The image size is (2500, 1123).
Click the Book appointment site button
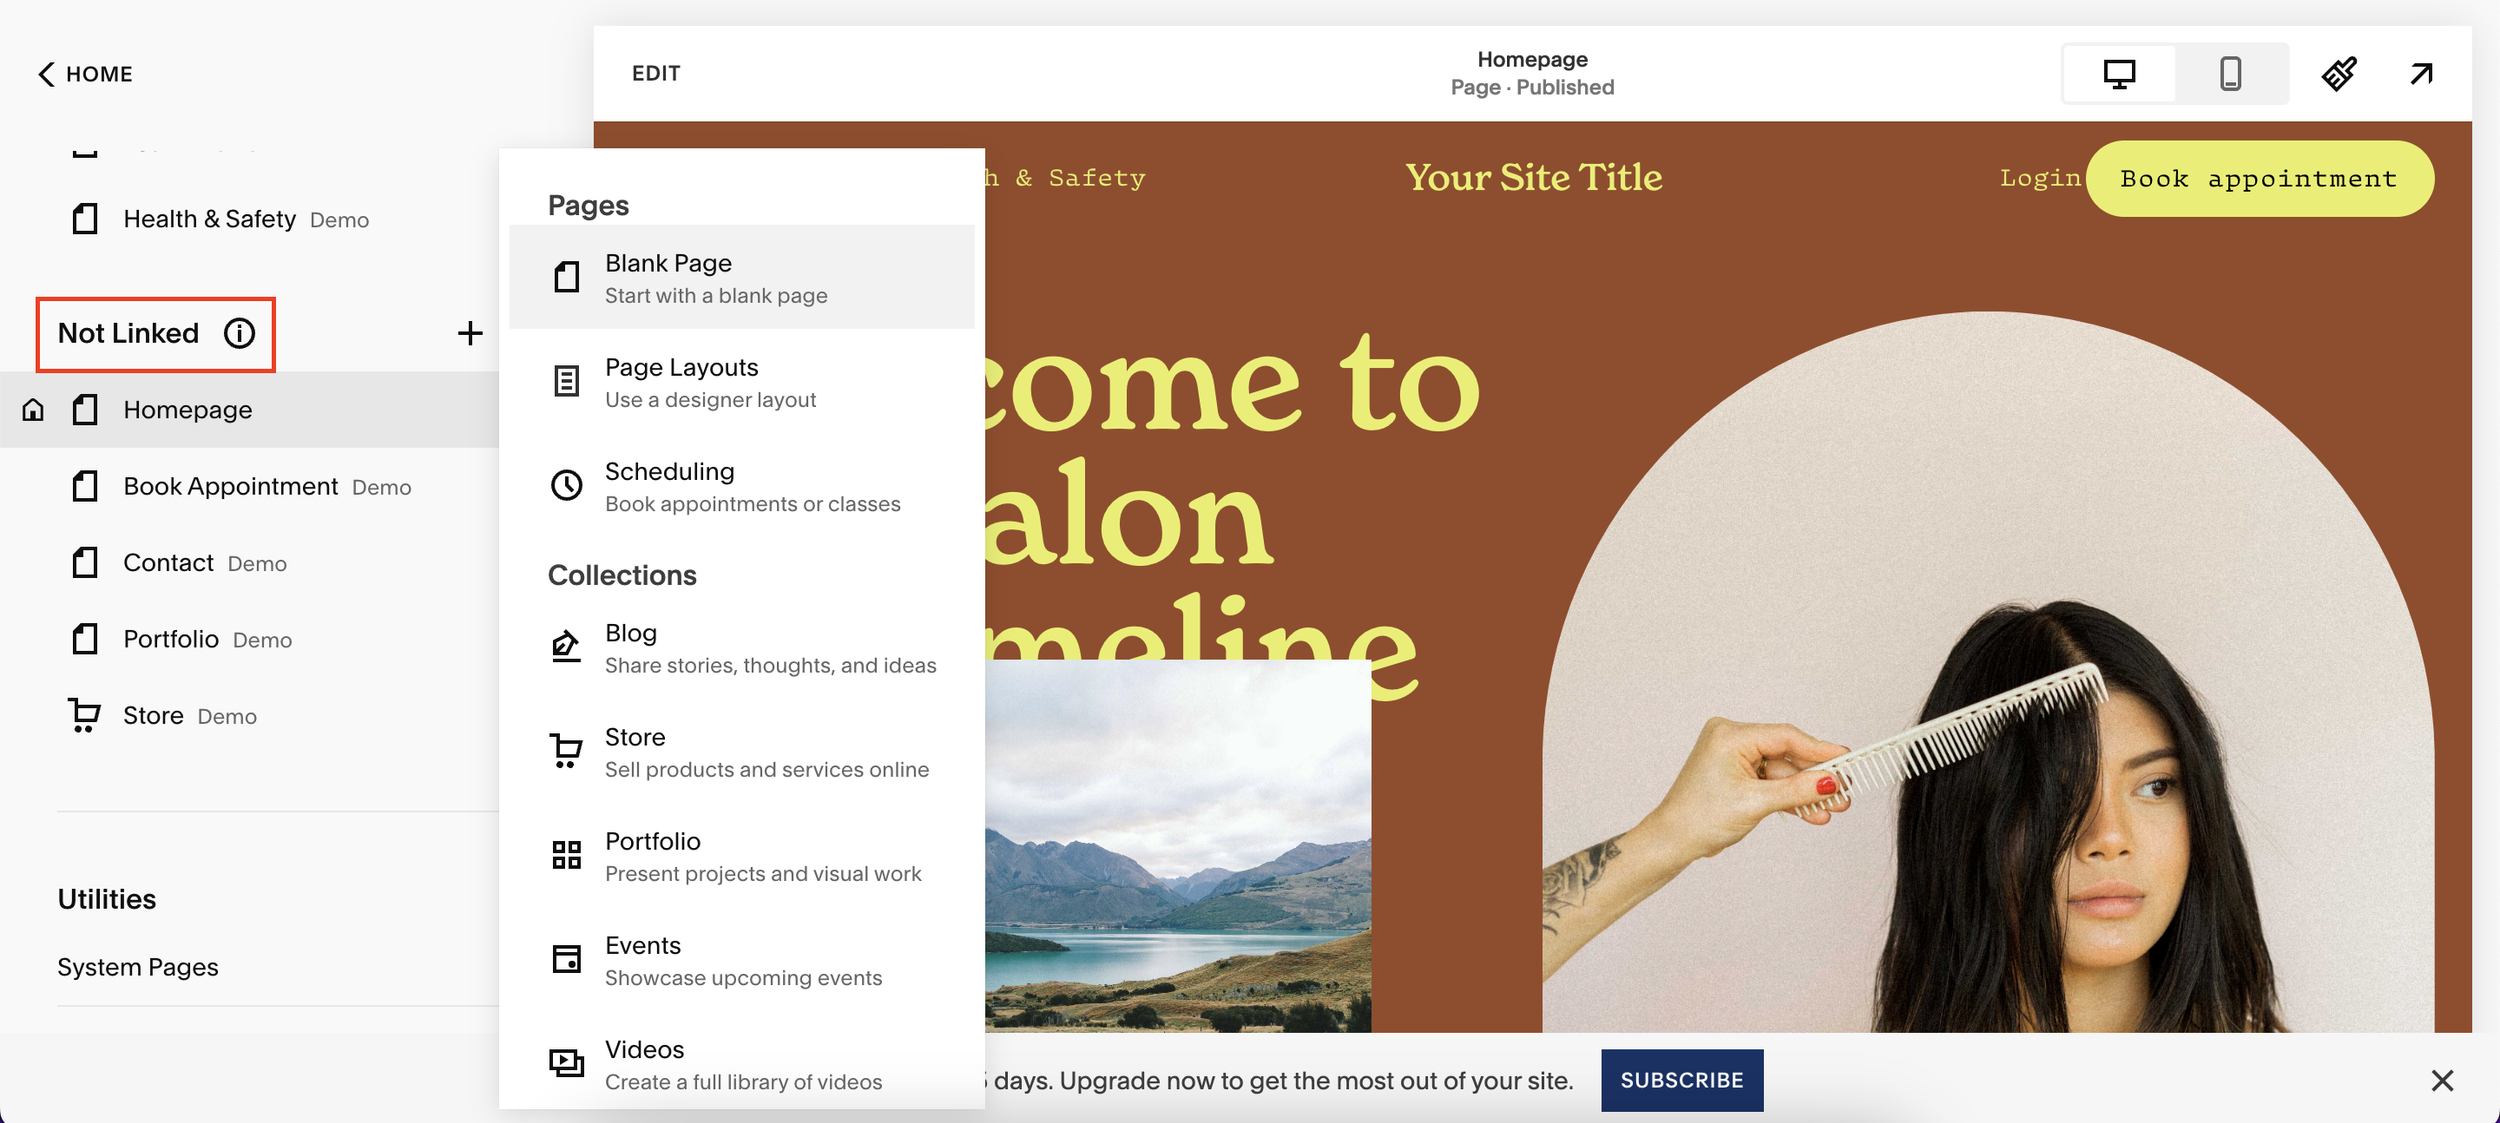coord(2259,178)
